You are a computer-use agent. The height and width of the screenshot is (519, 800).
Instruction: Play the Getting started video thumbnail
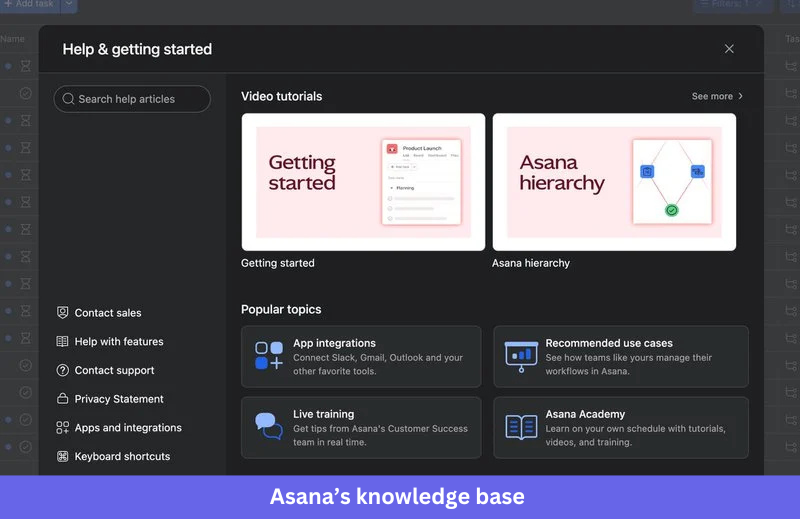coord(363,182)
